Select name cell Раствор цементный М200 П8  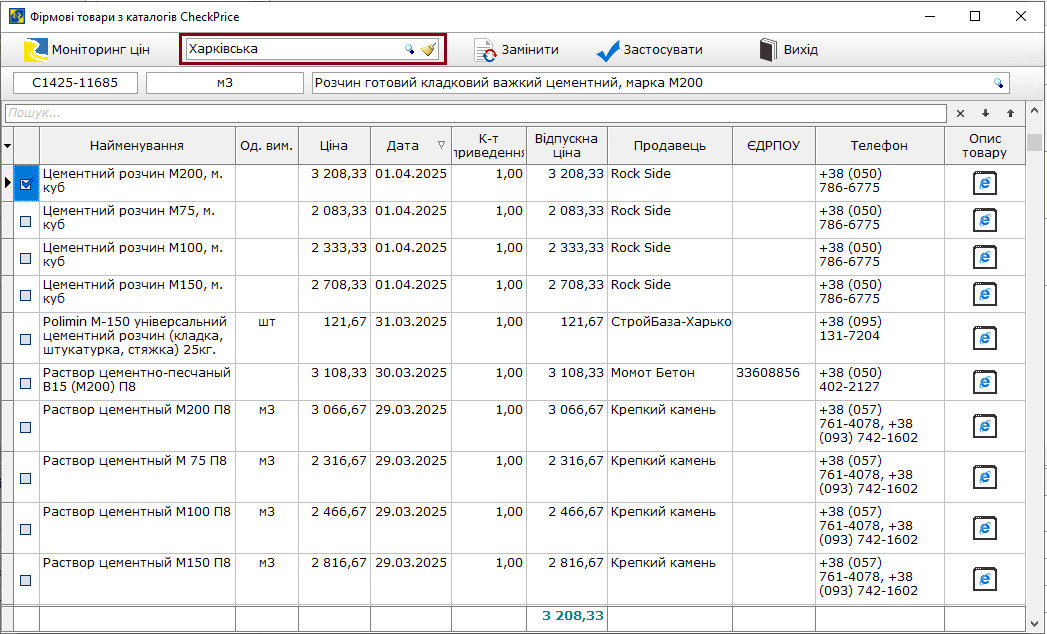tap(137, 426)
